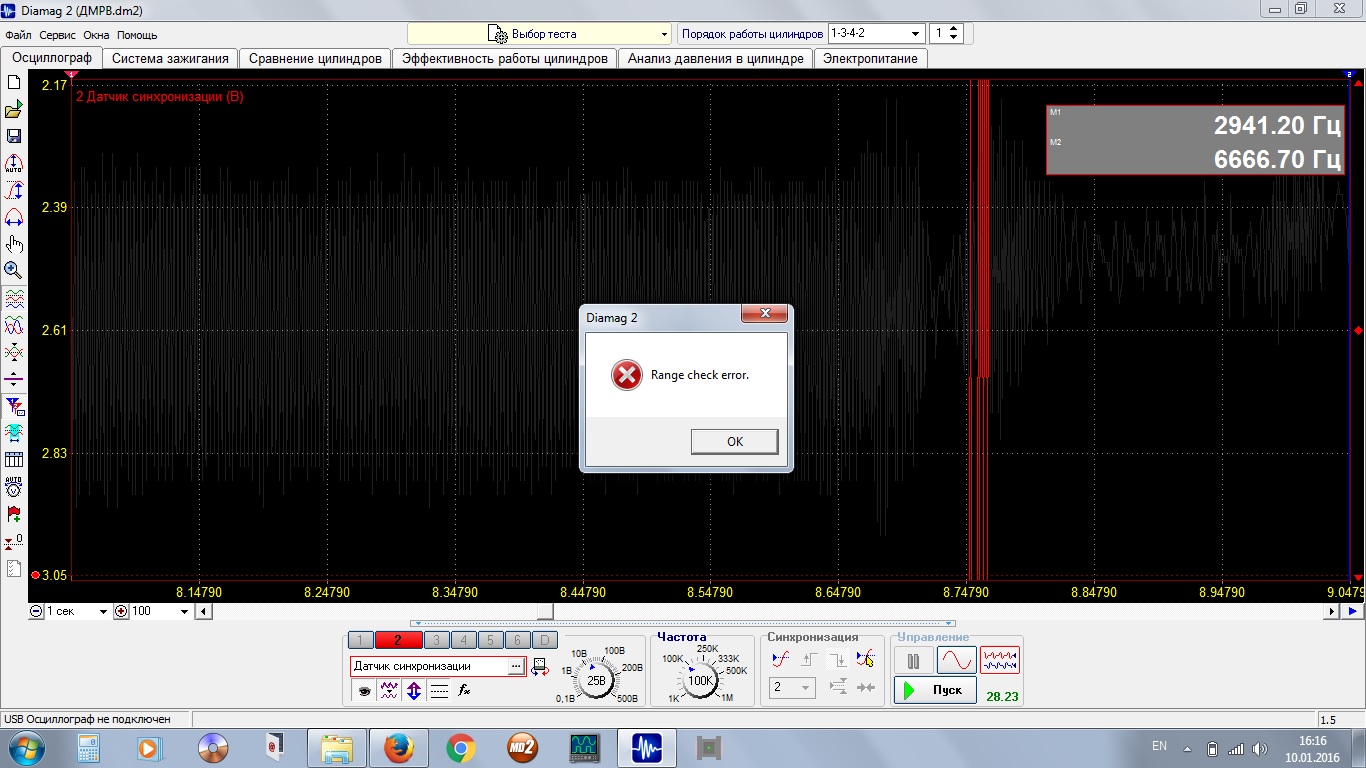Click the filter funnel icon in the left toolbar
This screenshot has width=1366, height=768.
[14, 406]
